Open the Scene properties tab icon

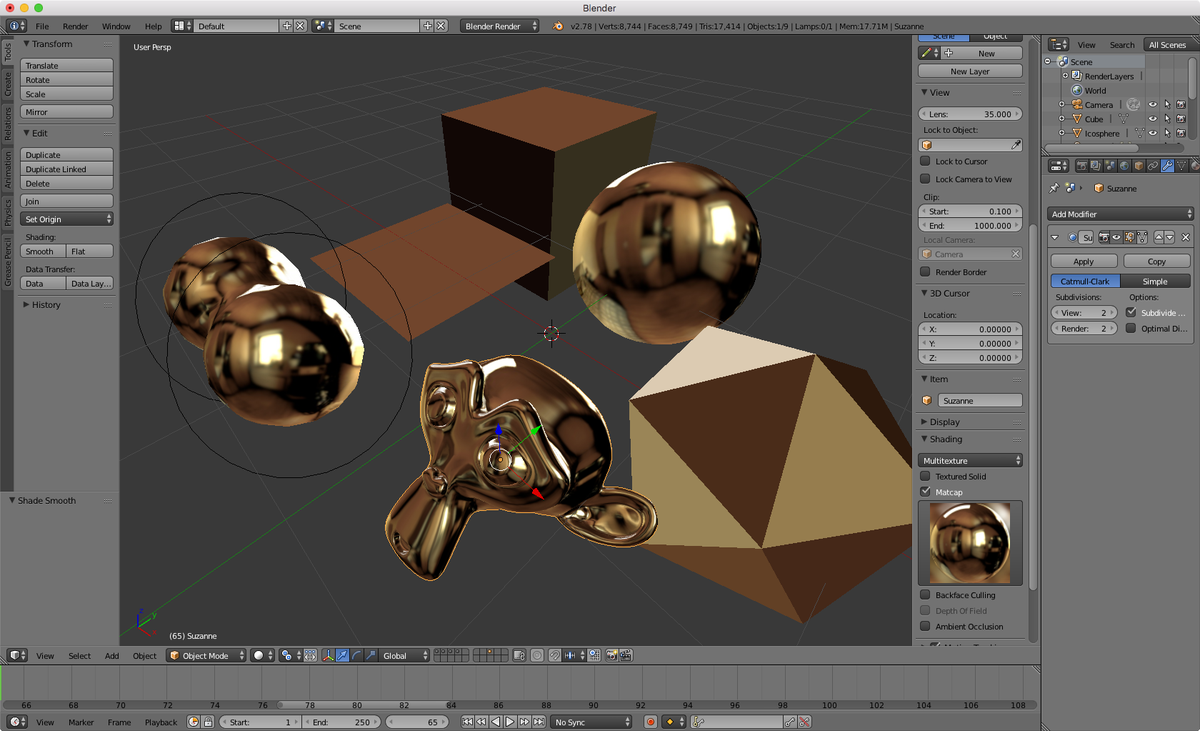pos(1110,166)
